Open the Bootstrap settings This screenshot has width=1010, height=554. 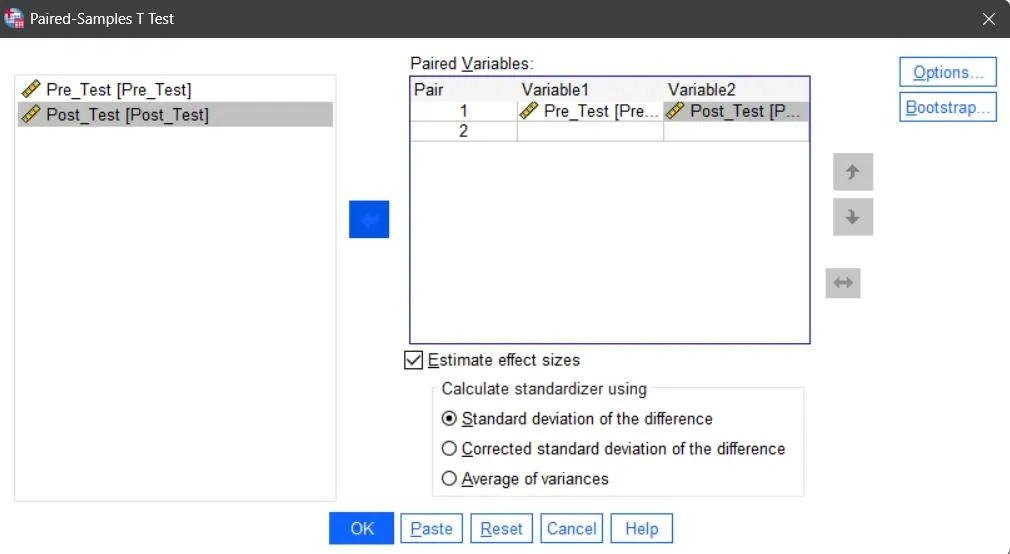948,107
